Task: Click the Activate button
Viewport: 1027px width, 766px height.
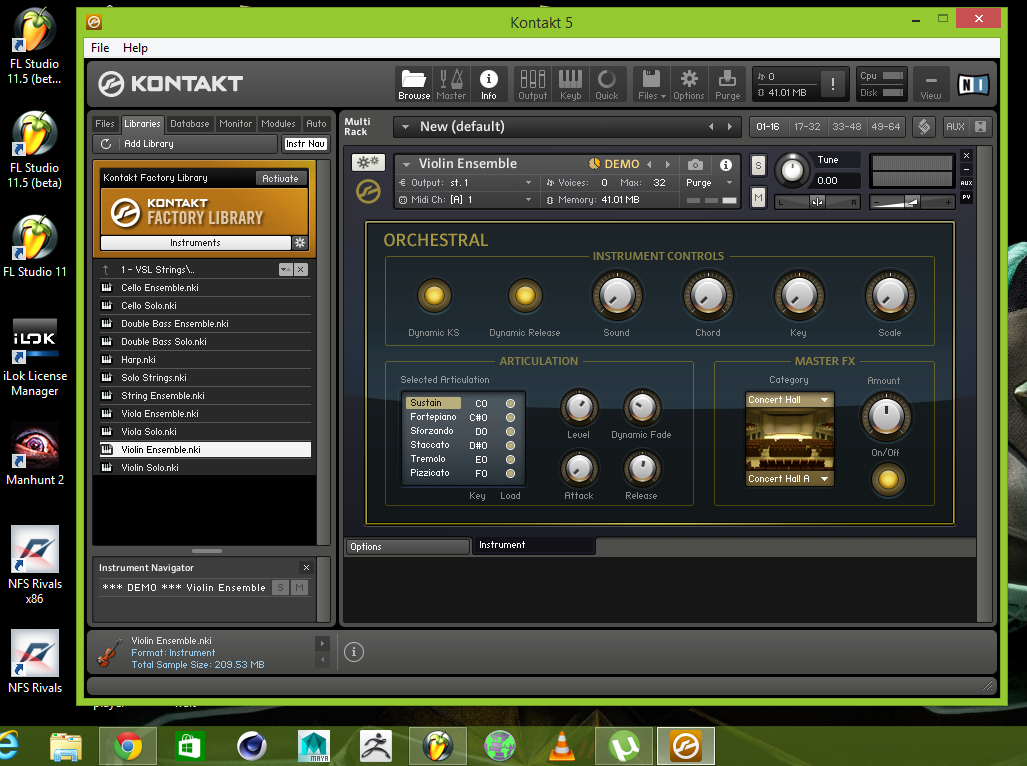Action: [280, 178]
